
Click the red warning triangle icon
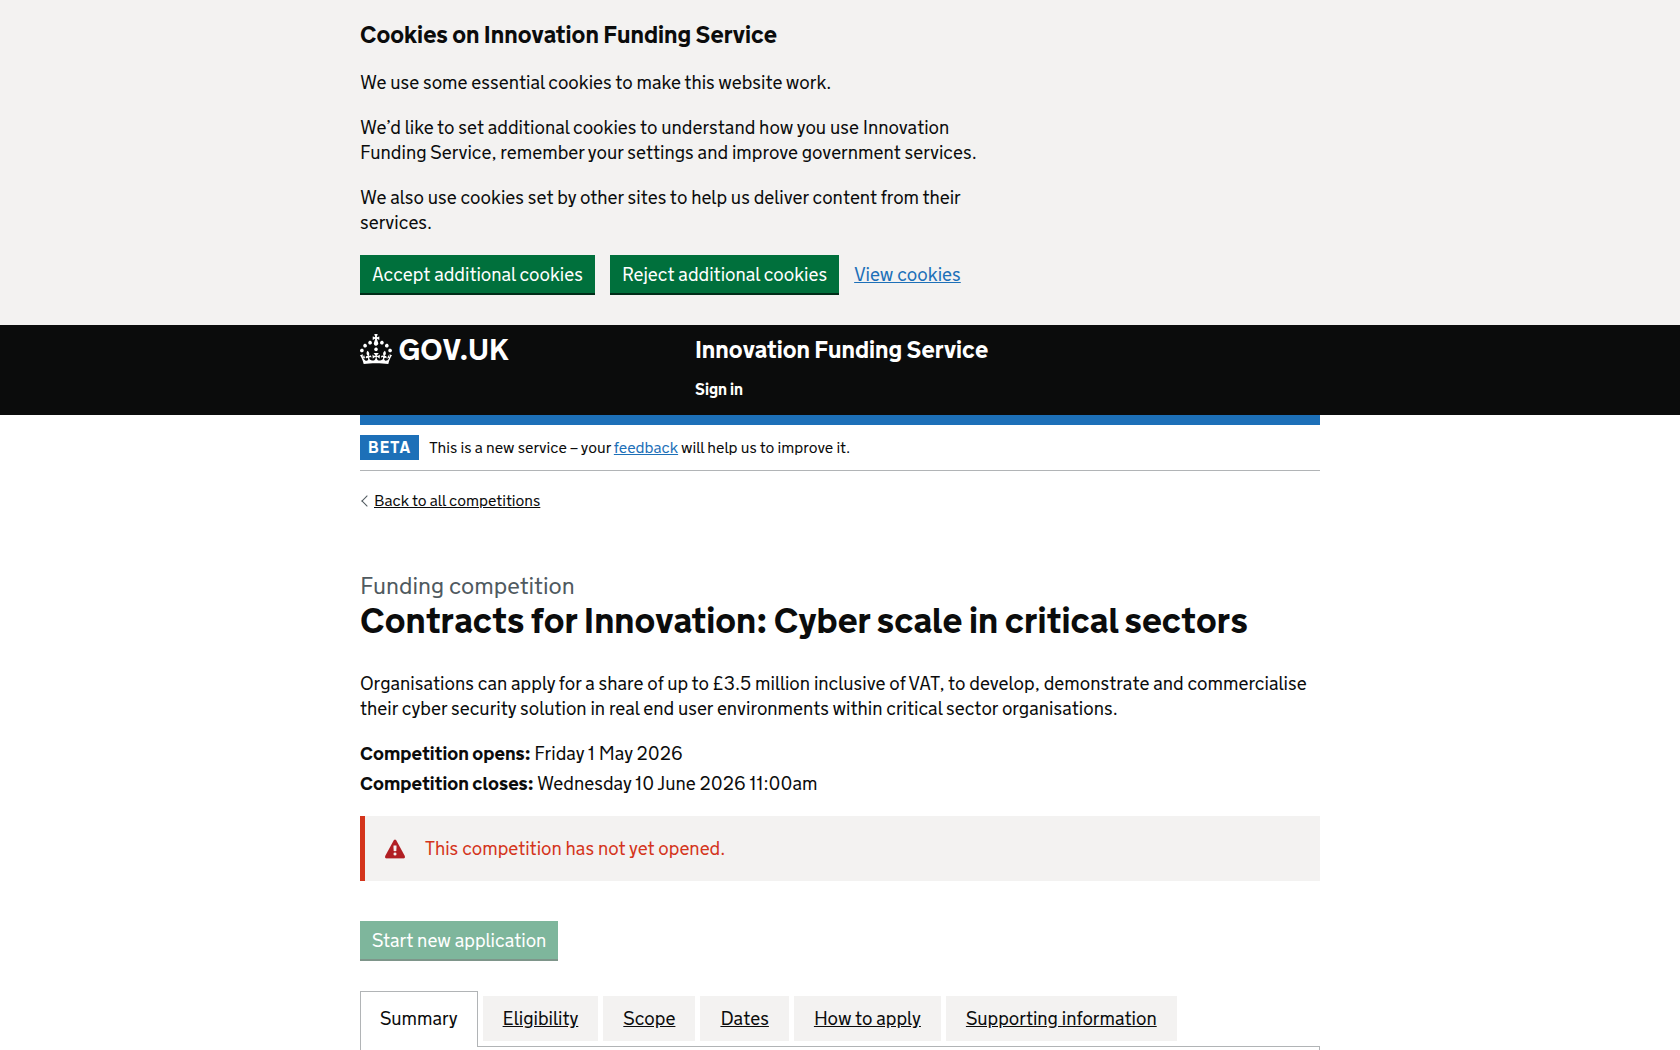395,849
